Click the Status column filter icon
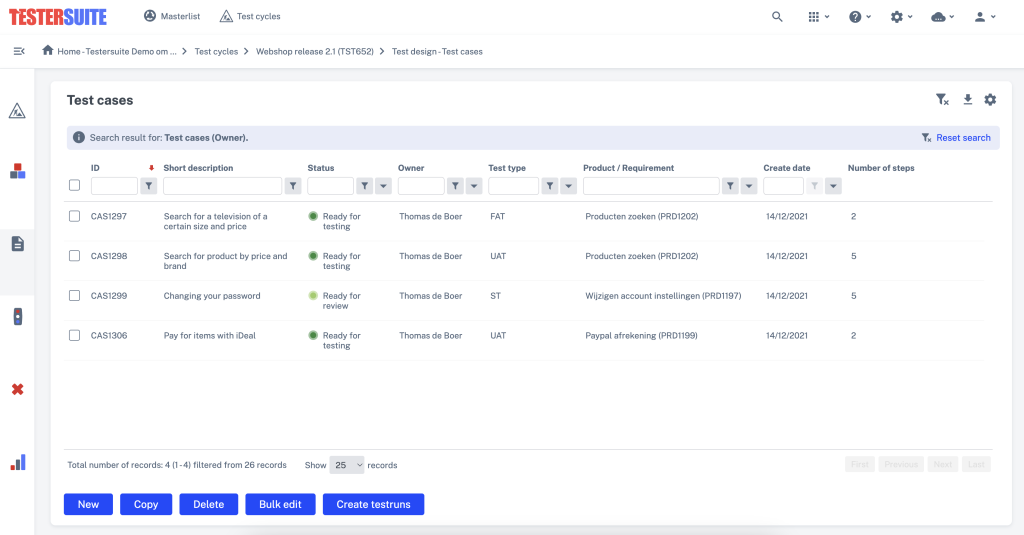Viewport: 1024px width, 535px height. tap(364, 186)
